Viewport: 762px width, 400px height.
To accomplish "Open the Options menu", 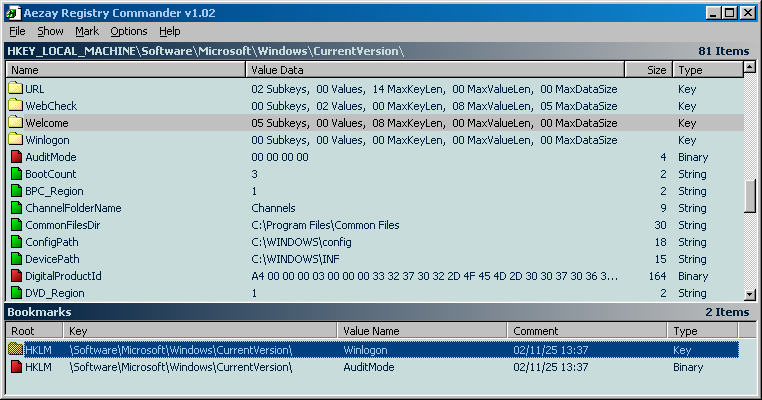I will coord(129,31).
